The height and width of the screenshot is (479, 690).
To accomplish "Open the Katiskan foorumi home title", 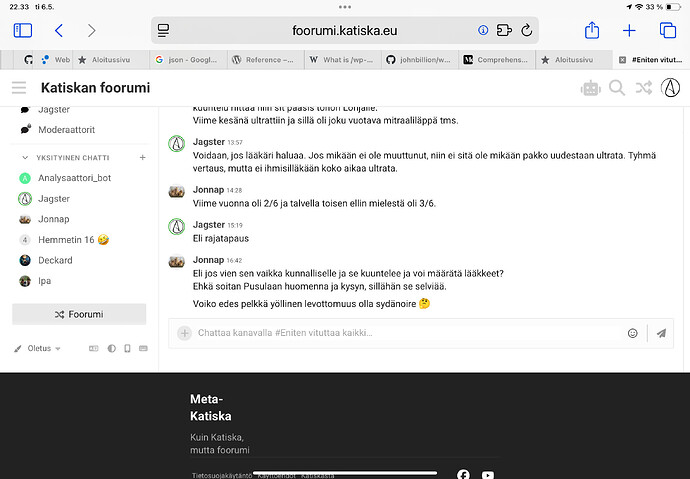I will coord(95,88).
